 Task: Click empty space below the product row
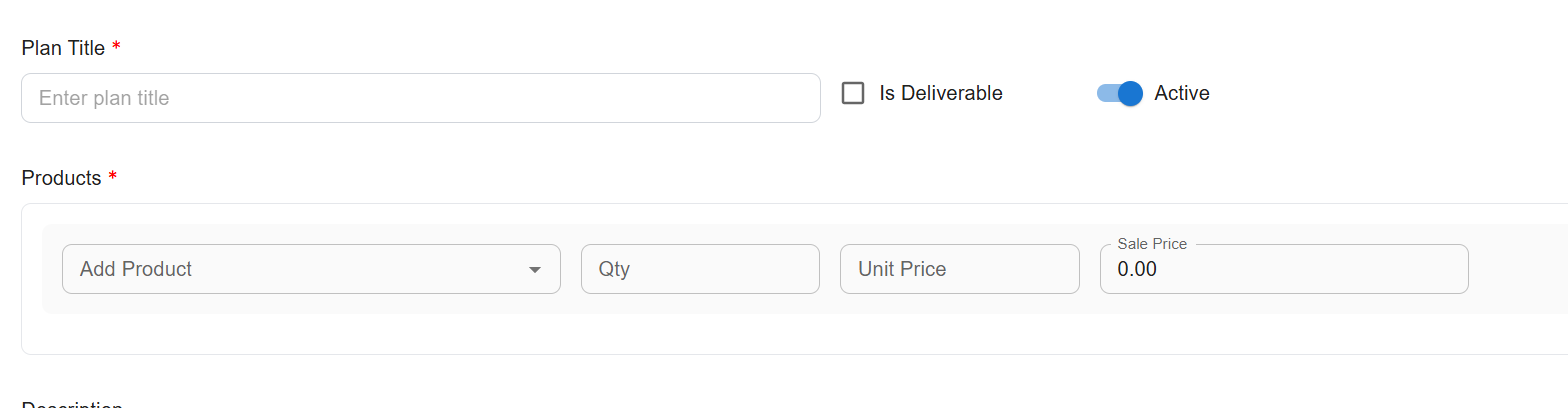[700, 334]
